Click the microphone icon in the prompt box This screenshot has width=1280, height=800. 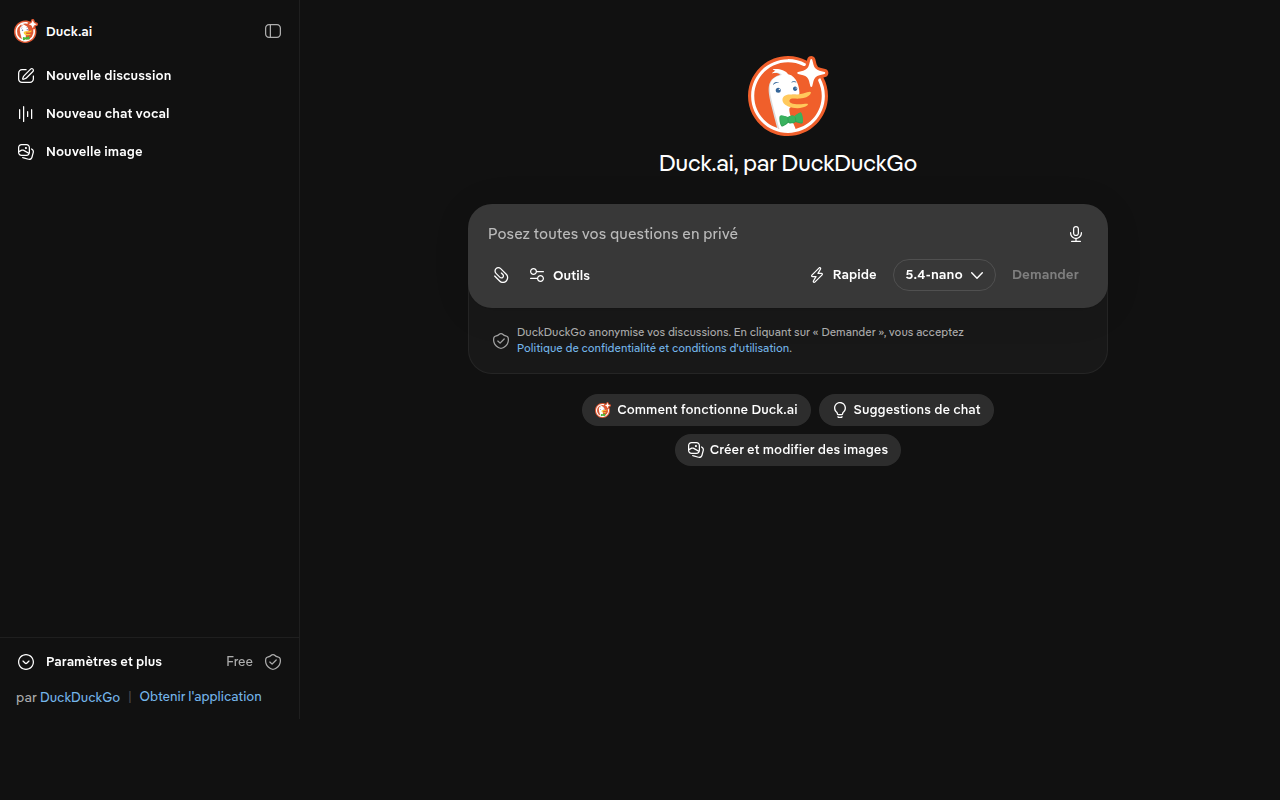(x=1076, y=234)
